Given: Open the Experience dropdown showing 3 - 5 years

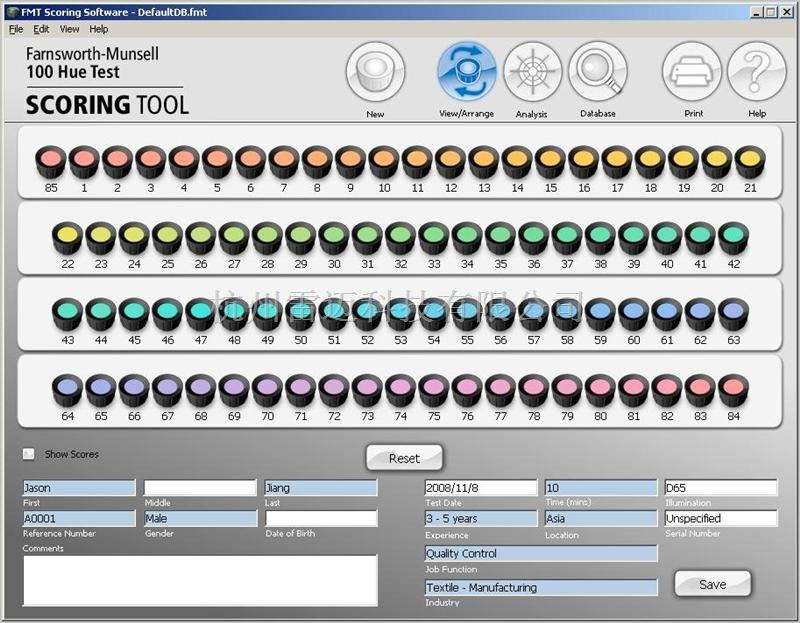Looking at the screenshot, I should click(x=481, y=518).
